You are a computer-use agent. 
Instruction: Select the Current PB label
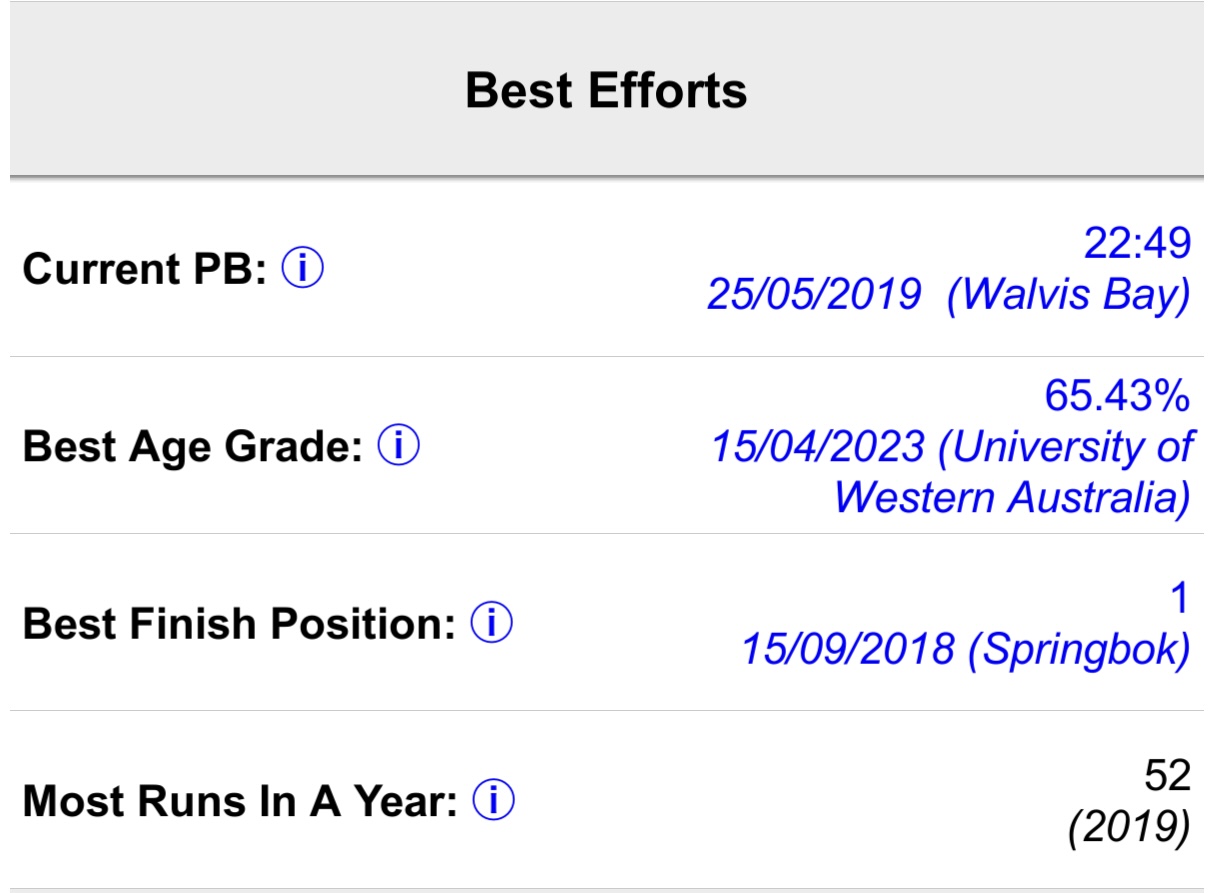click(146, 270)
